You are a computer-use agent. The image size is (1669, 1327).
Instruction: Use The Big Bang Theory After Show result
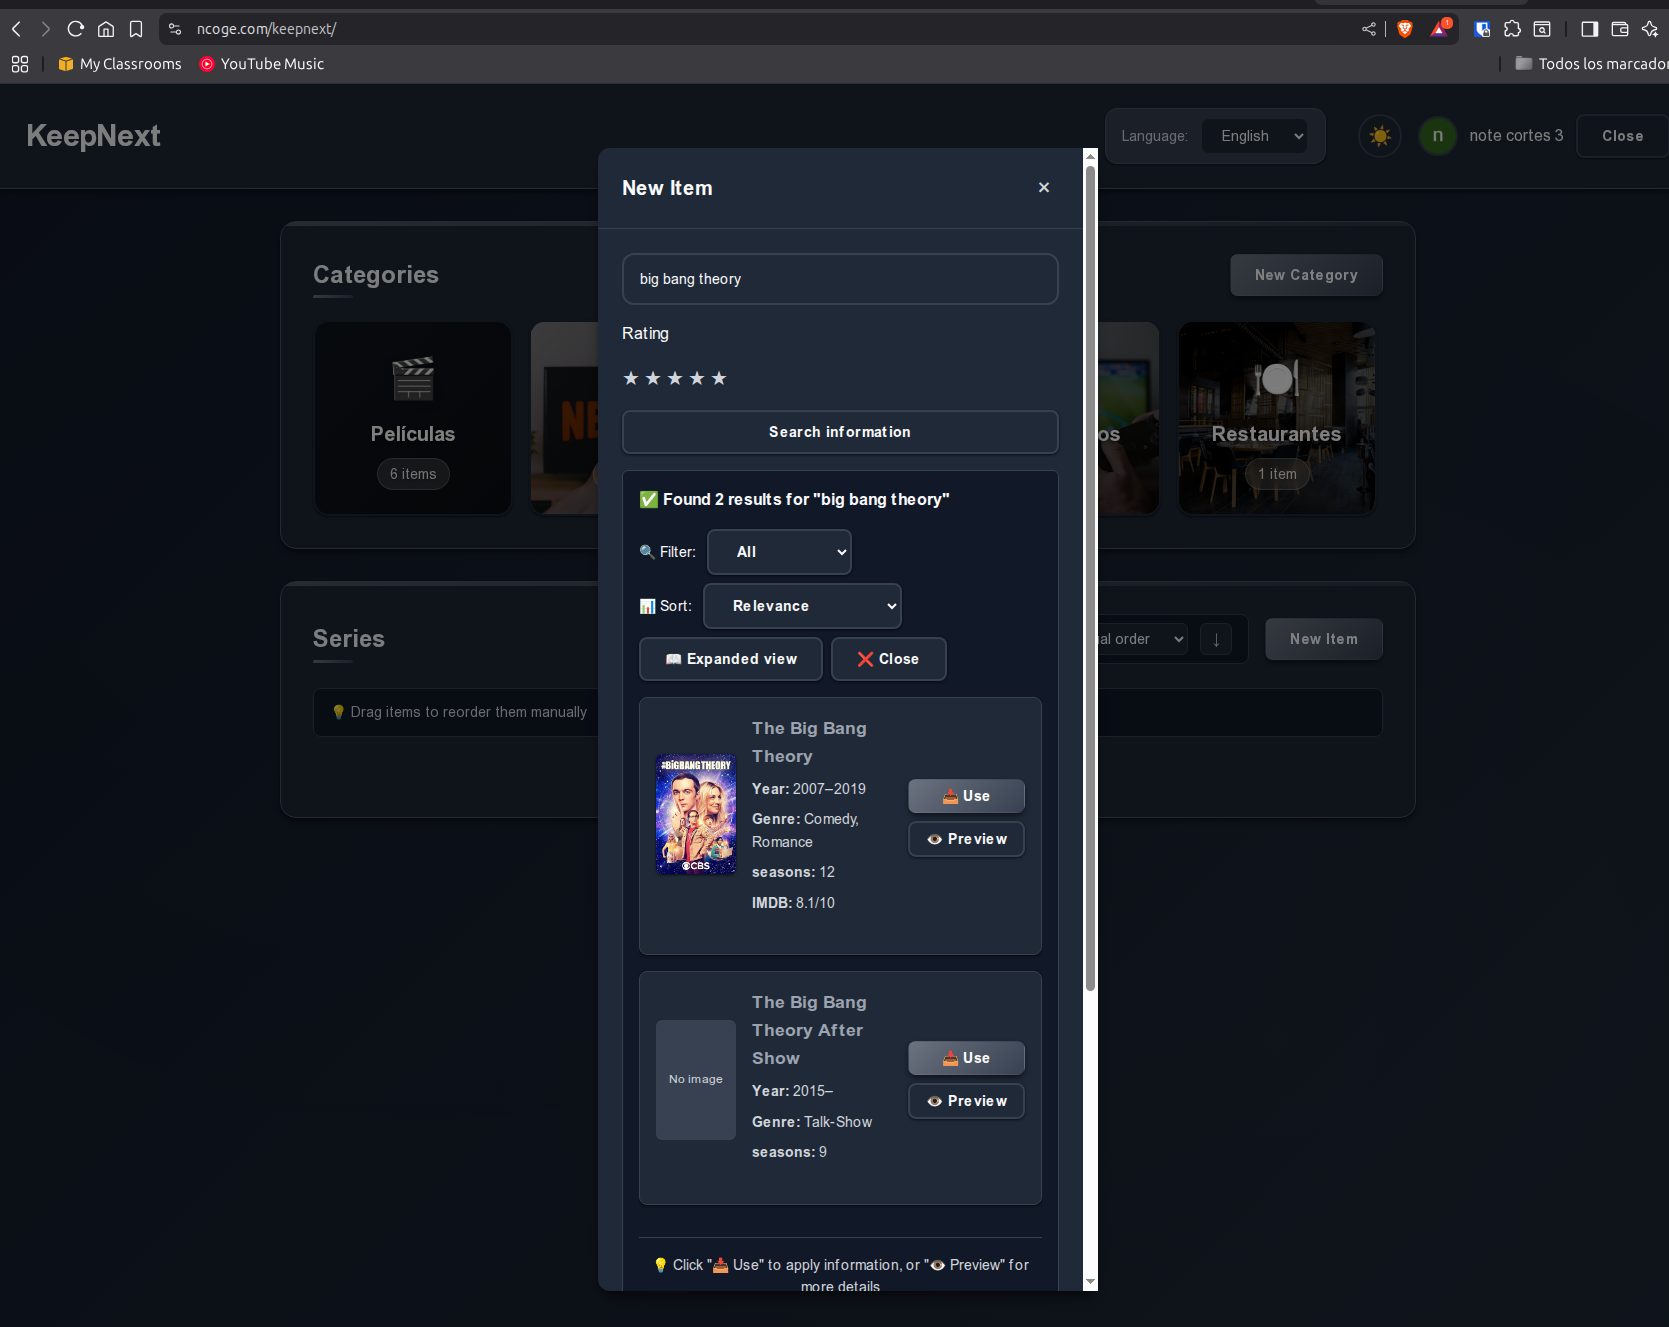(966, 1058)
